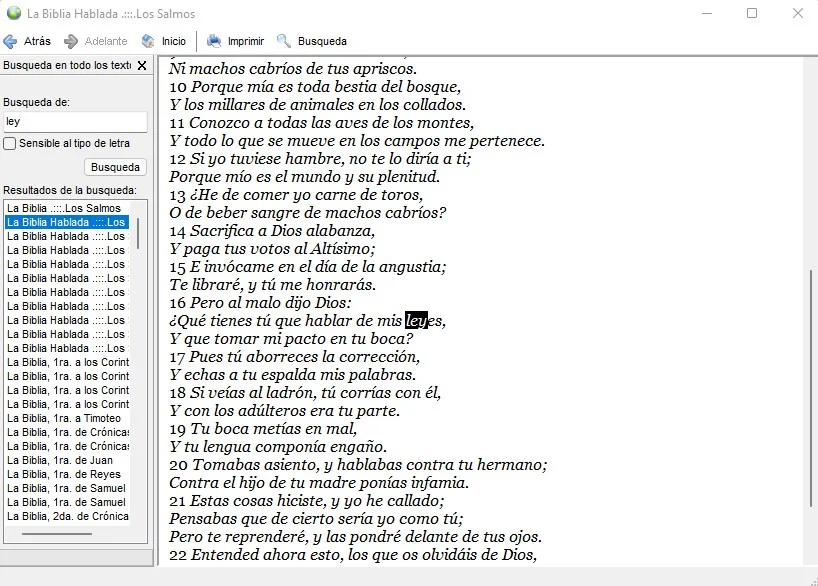
Task: Click the main text vertical scrollbar
Action: [811, 388]
